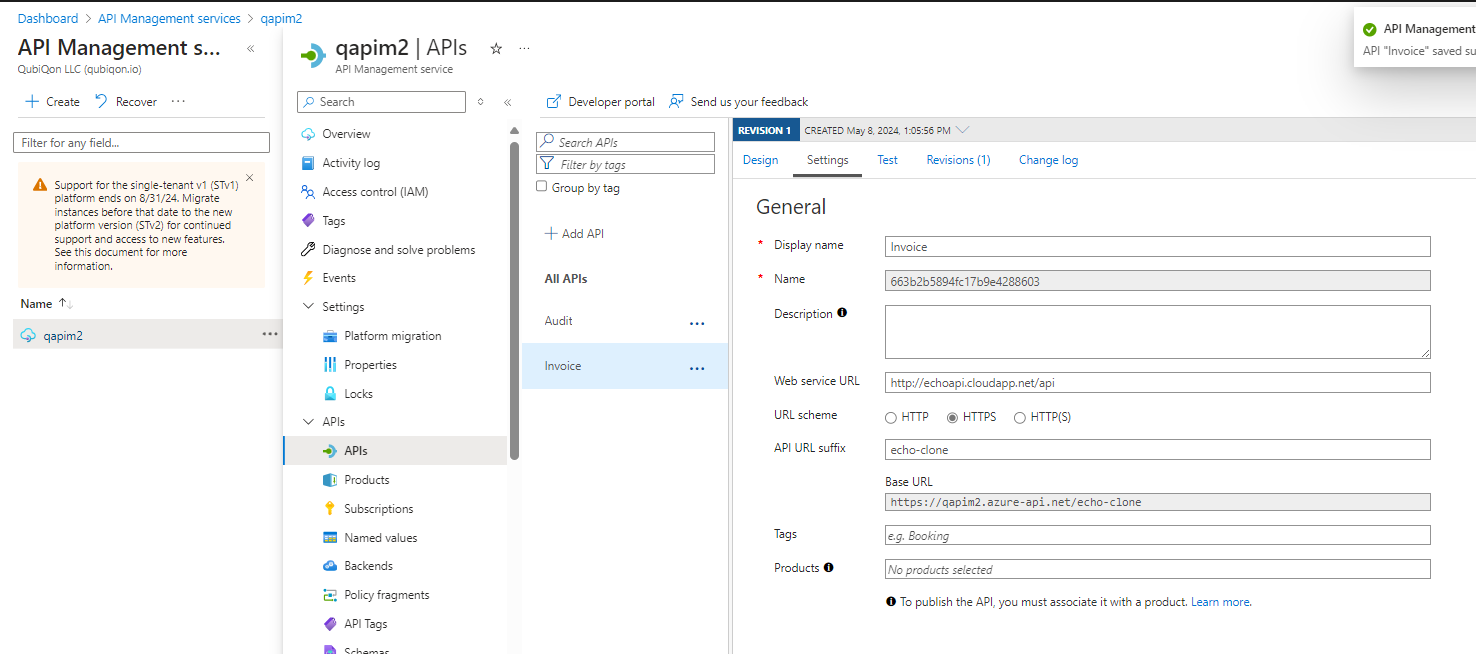Switch to the Design tab
Viewport: 1476px width, 654px height.
[x=760, y=160]
